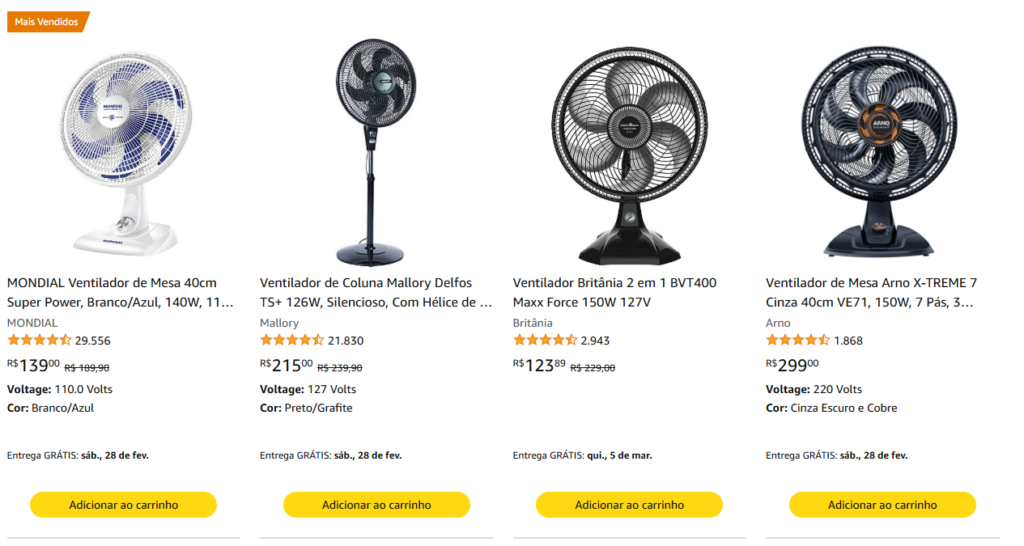This screenshot has width=1024, height=546.
Task: Add the Mallory Delfos fan to cart
Action: coord(376,505)
